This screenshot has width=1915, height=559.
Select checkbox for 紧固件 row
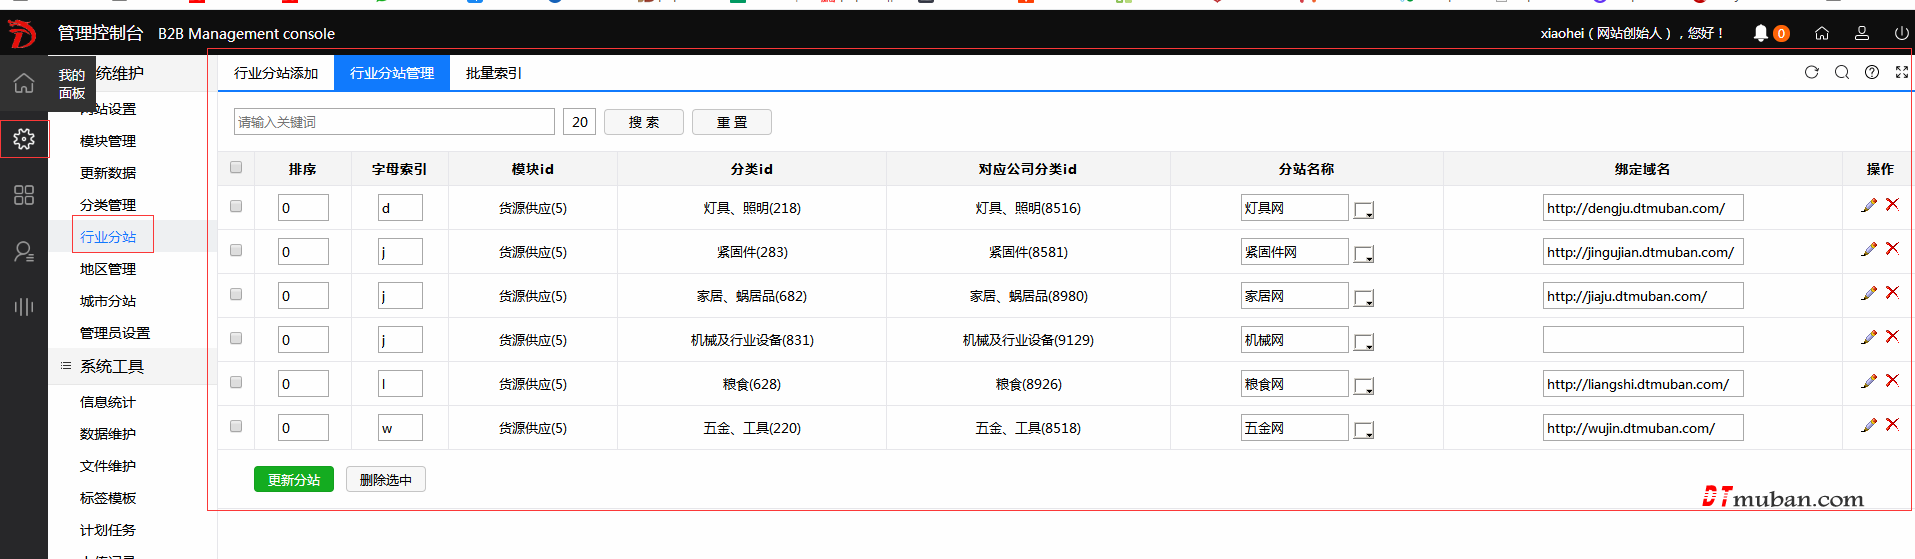236,250
